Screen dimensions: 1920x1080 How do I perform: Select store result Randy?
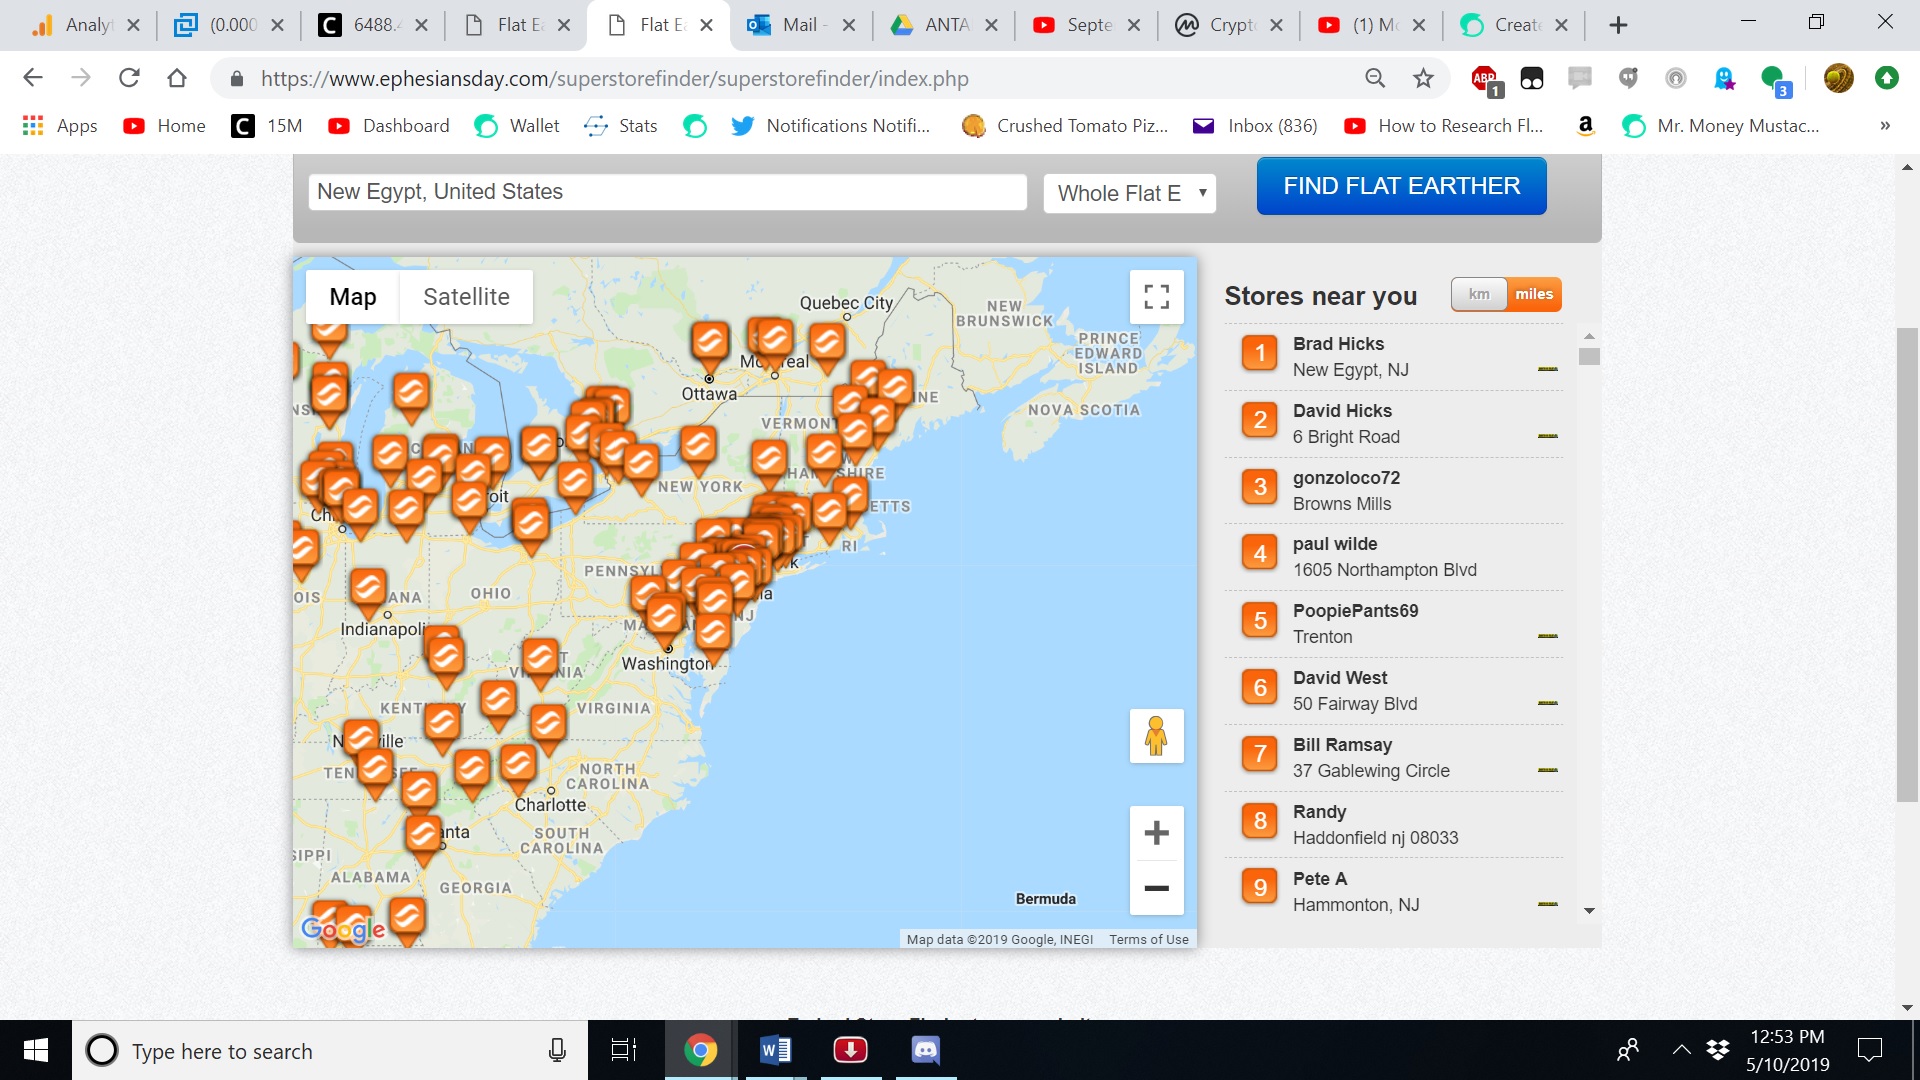1394,825
